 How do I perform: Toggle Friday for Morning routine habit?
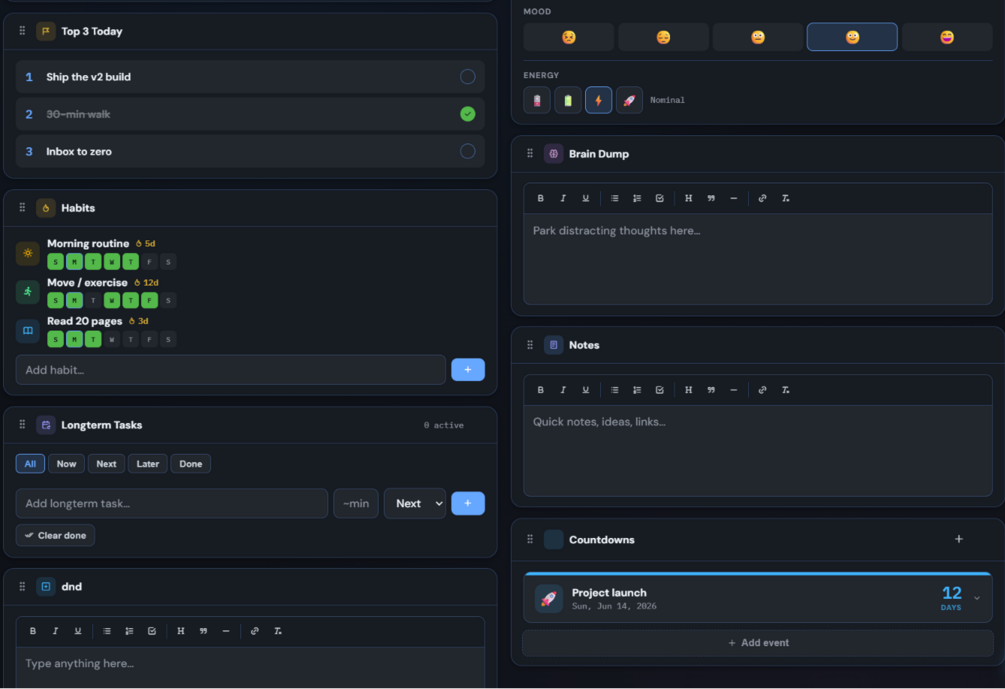pos(149,261)
